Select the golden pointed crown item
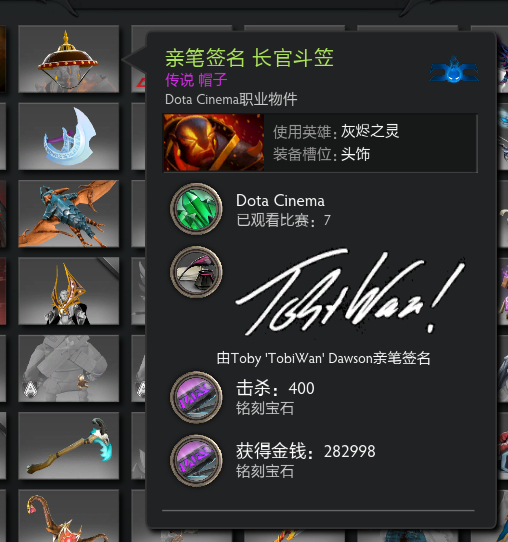Viewport: 508px width, 542px height. (x=68, y=291)
